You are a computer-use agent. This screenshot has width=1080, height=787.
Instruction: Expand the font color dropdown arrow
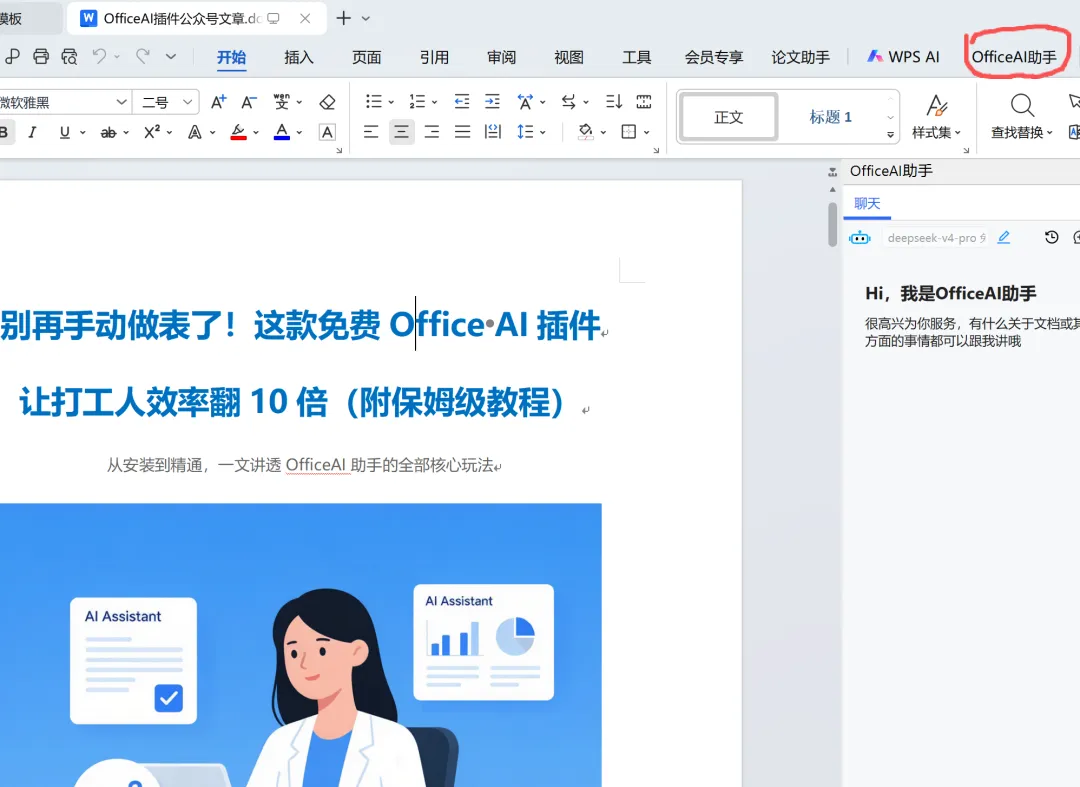coord(299,132)
